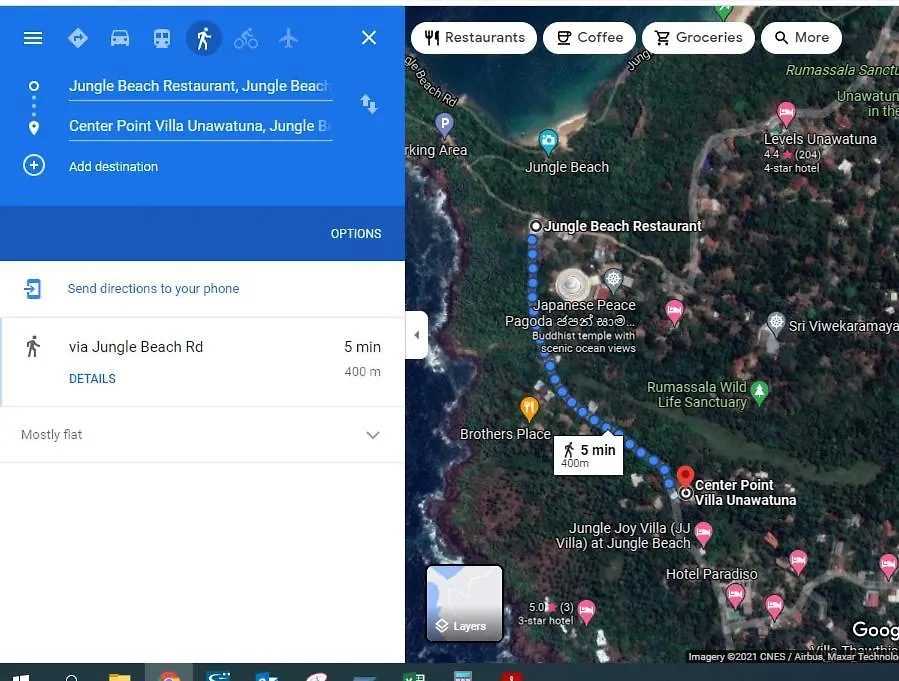The width and height of the screenshot is (899, 681).
Task: Open route DETAILS link
Action: click(92, 378)
